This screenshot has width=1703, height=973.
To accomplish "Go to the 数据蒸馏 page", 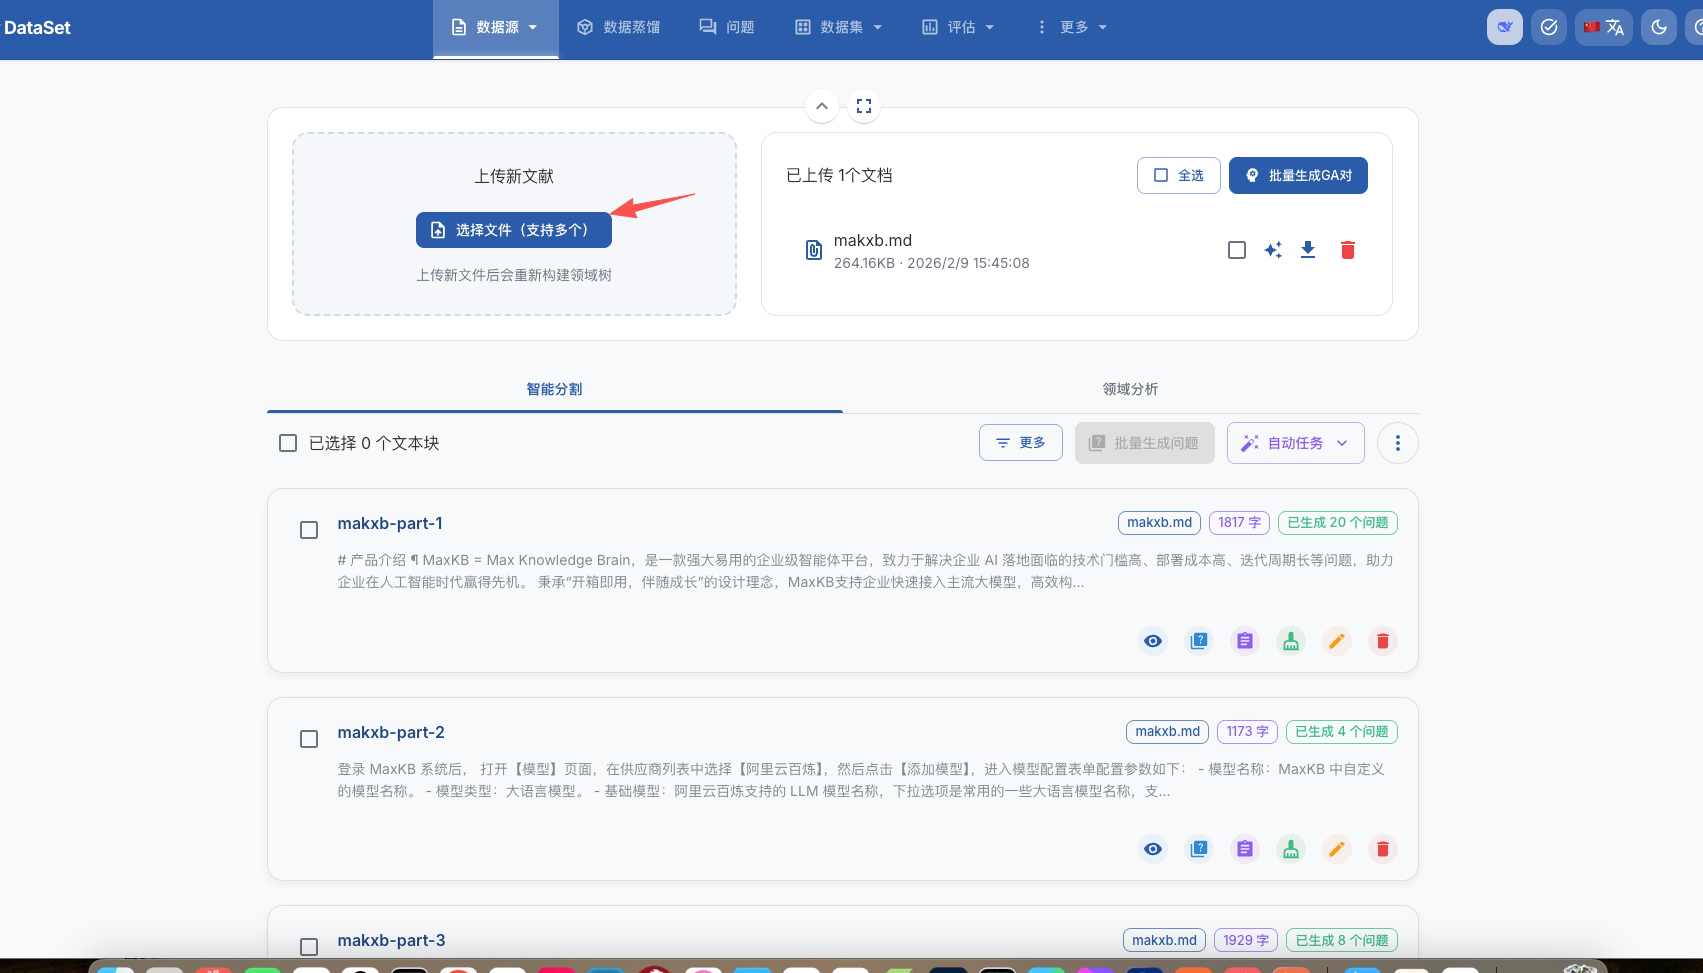I will coord(618,28).
